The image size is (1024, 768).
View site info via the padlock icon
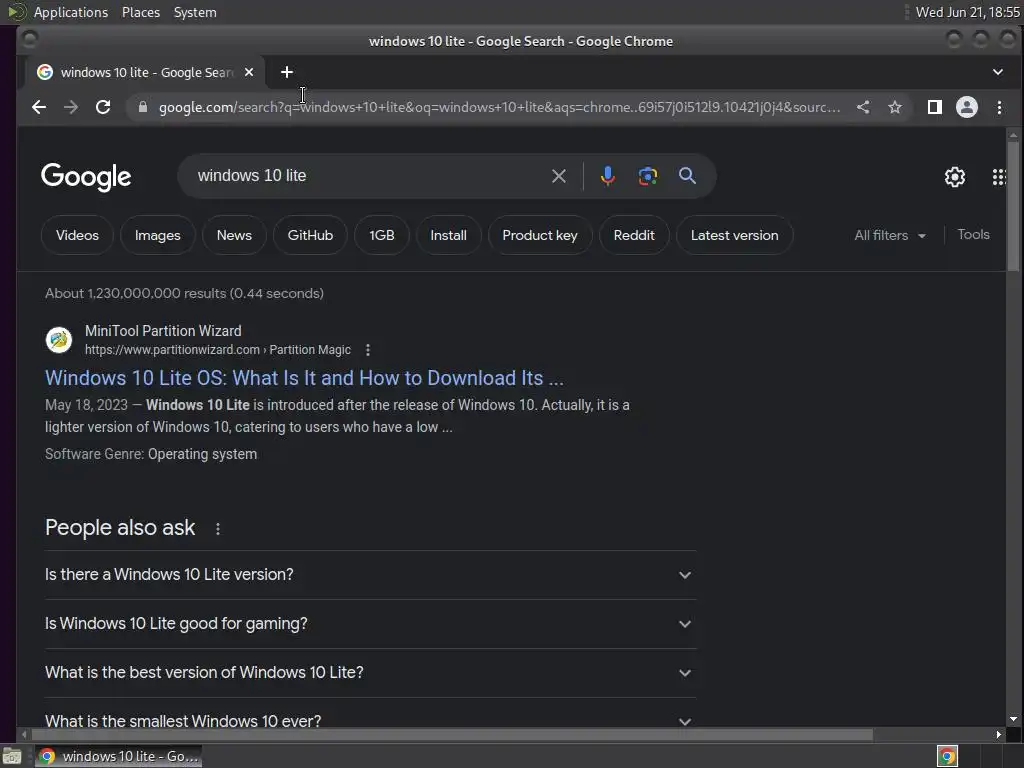(142, 107)
